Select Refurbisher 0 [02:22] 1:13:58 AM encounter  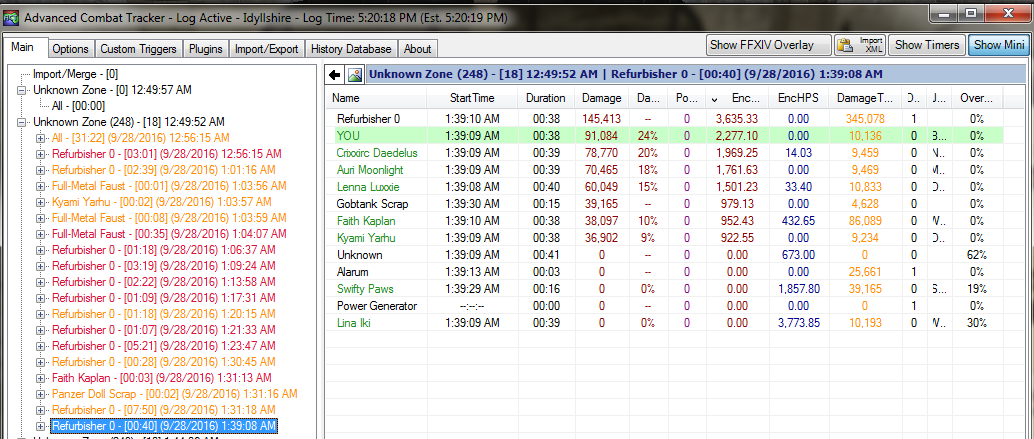click(x=164, y=282)
